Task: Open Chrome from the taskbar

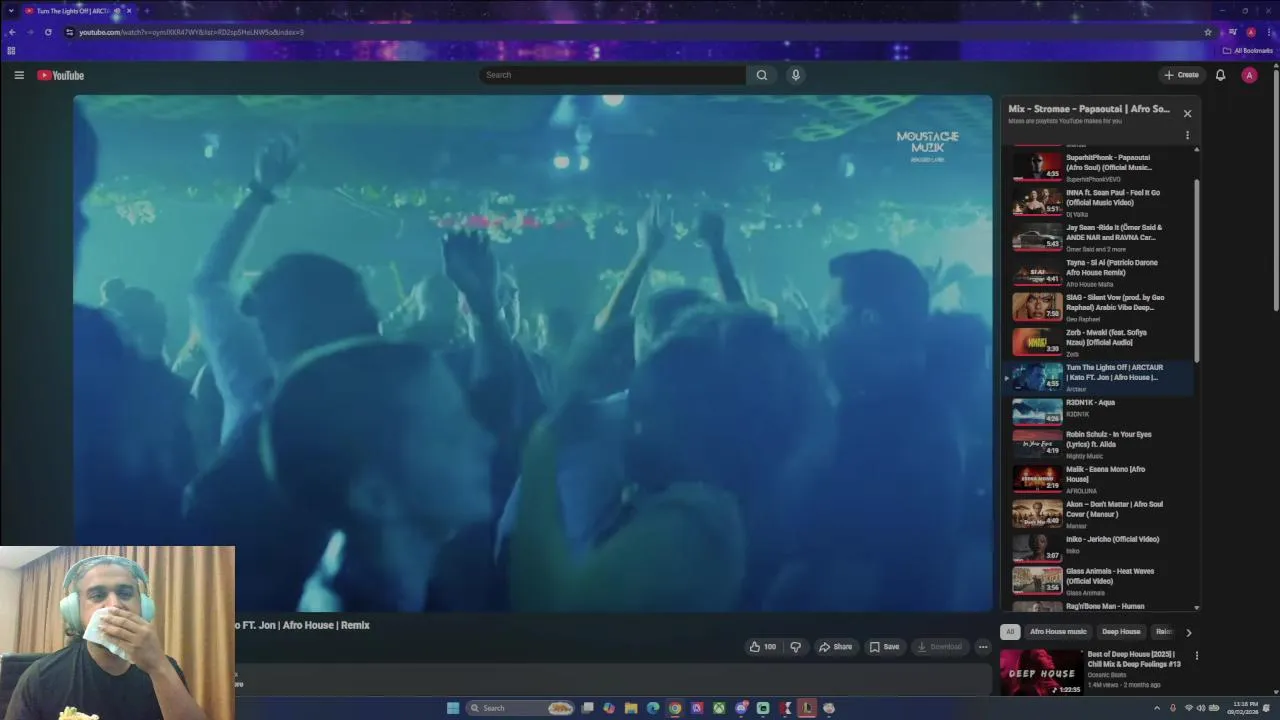Action: (x=675, y=708)
